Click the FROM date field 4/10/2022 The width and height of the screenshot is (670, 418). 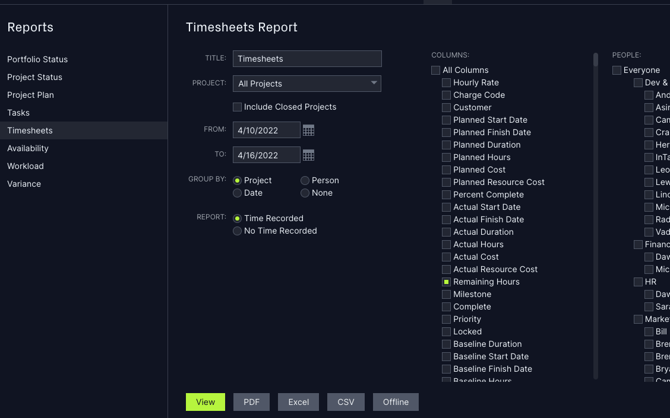pos(267,130)
